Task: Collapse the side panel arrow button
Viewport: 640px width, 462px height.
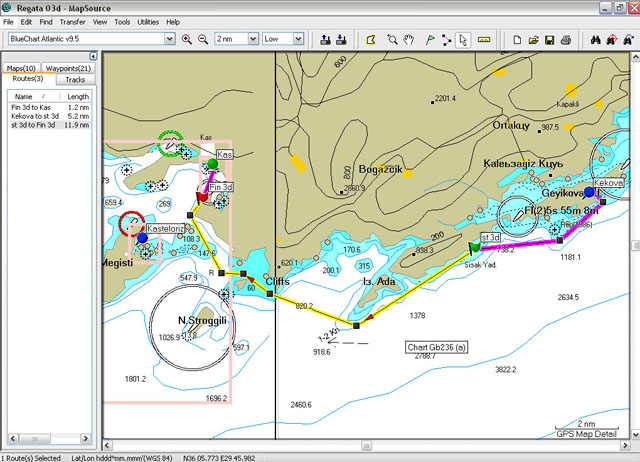Action: 93,56
